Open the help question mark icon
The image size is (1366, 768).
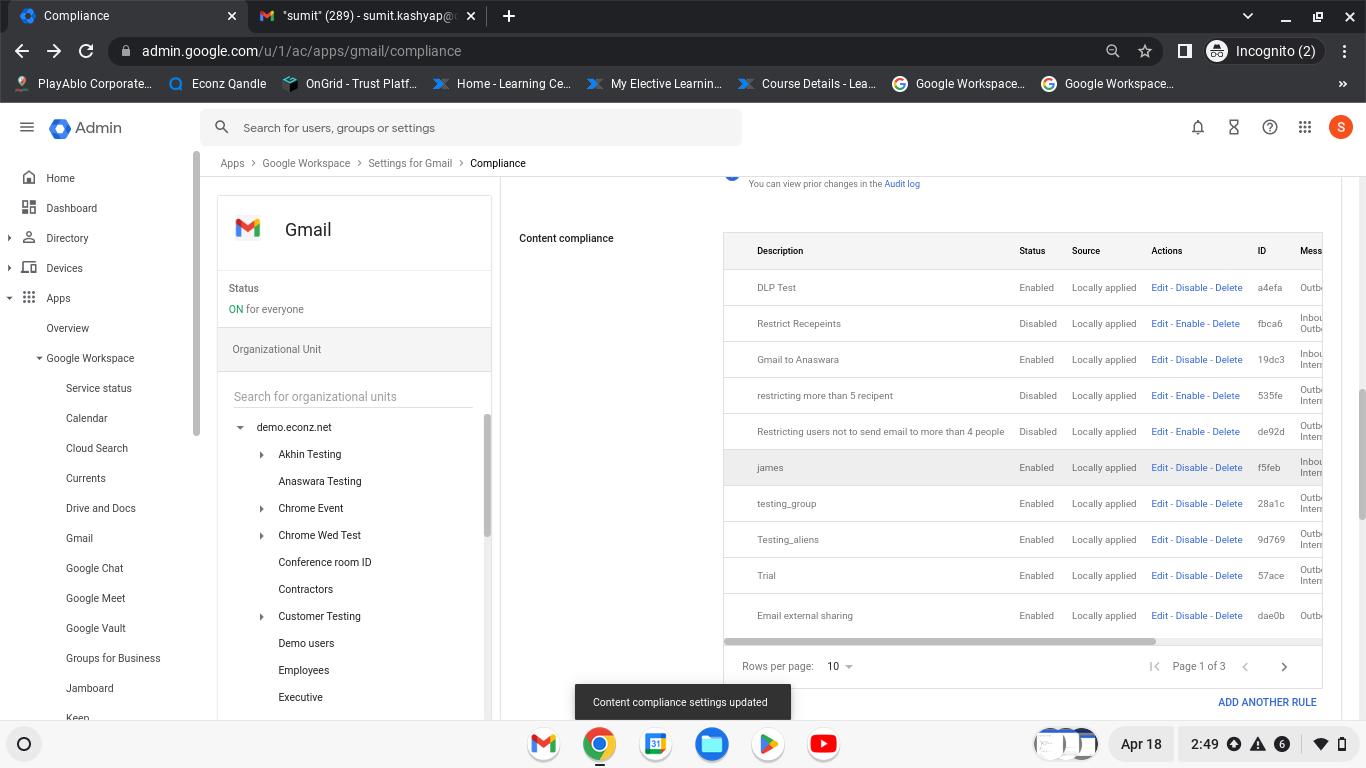(x=1270, y=127)
